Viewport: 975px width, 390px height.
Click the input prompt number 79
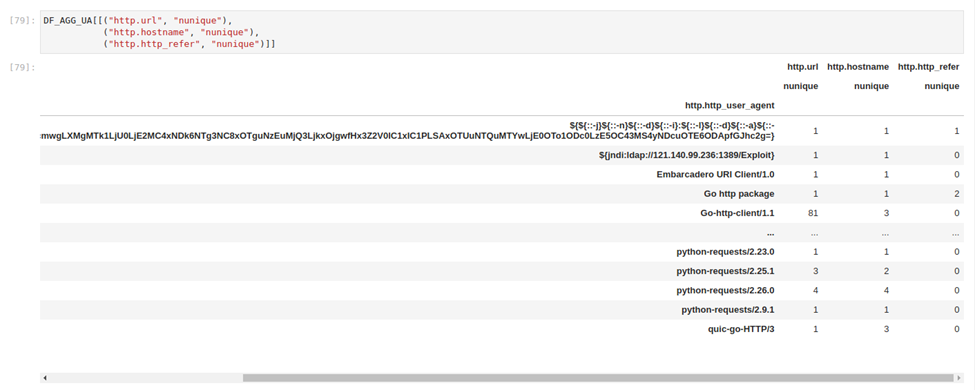pos(22,20)
